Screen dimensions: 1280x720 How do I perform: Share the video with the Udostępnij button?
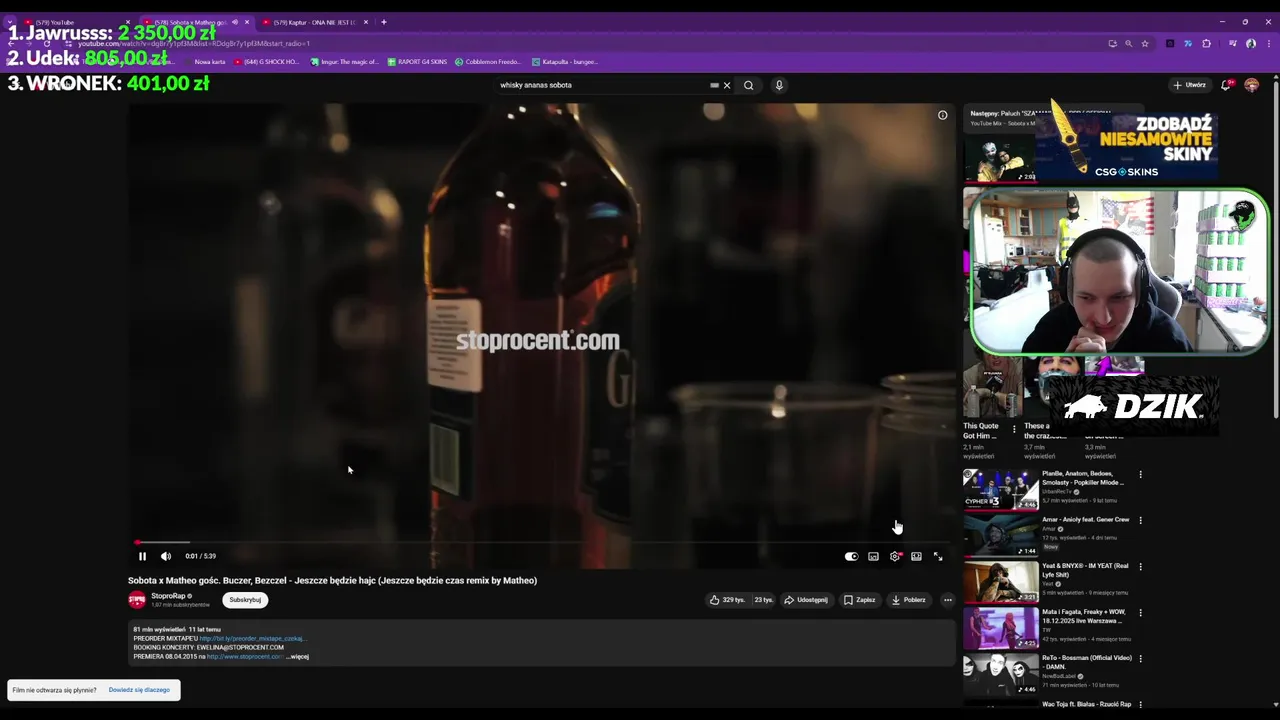pyautogui.click(x=806, y=600)
